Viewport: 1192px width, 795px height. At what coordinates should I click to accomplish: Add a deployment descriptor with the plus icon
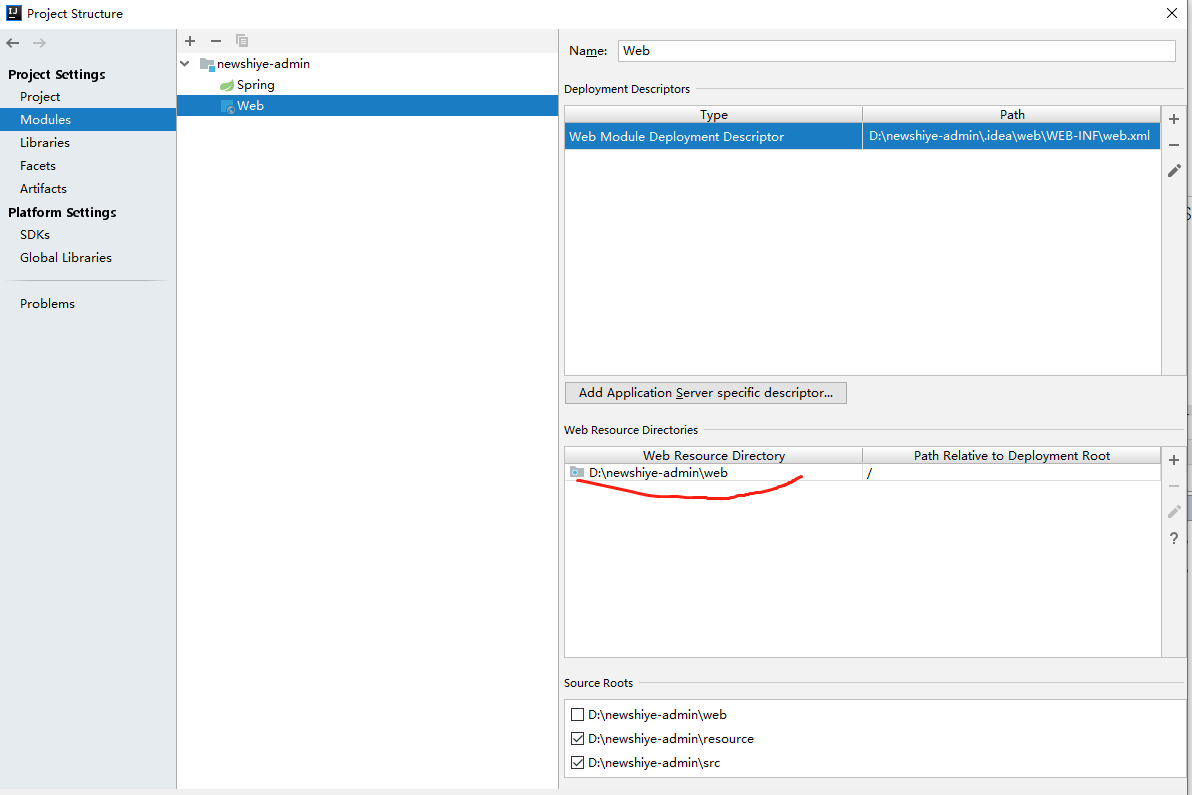tap(1174, 119)
